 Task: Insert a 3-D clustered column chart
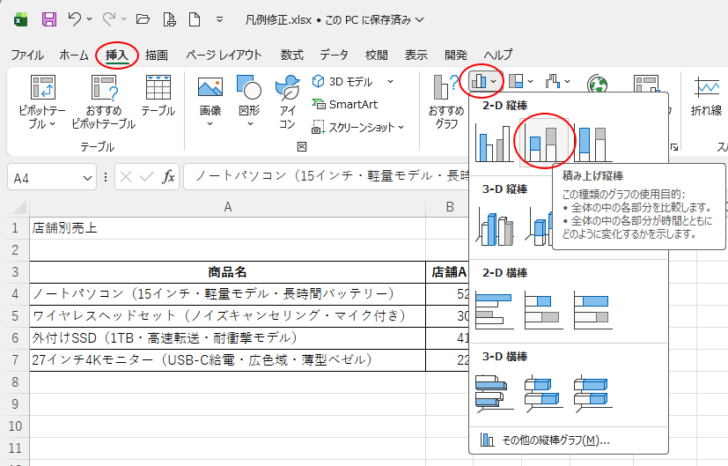496,226
